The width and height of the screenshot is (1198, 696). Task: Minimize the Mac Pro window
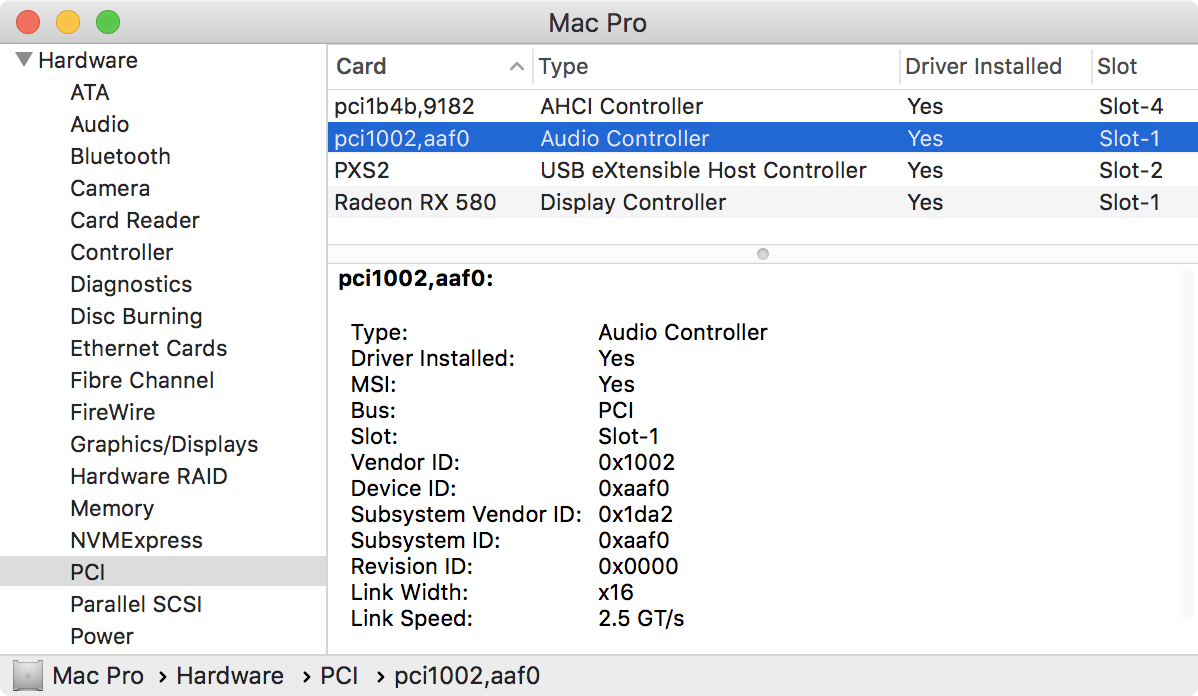pos(68,22)
